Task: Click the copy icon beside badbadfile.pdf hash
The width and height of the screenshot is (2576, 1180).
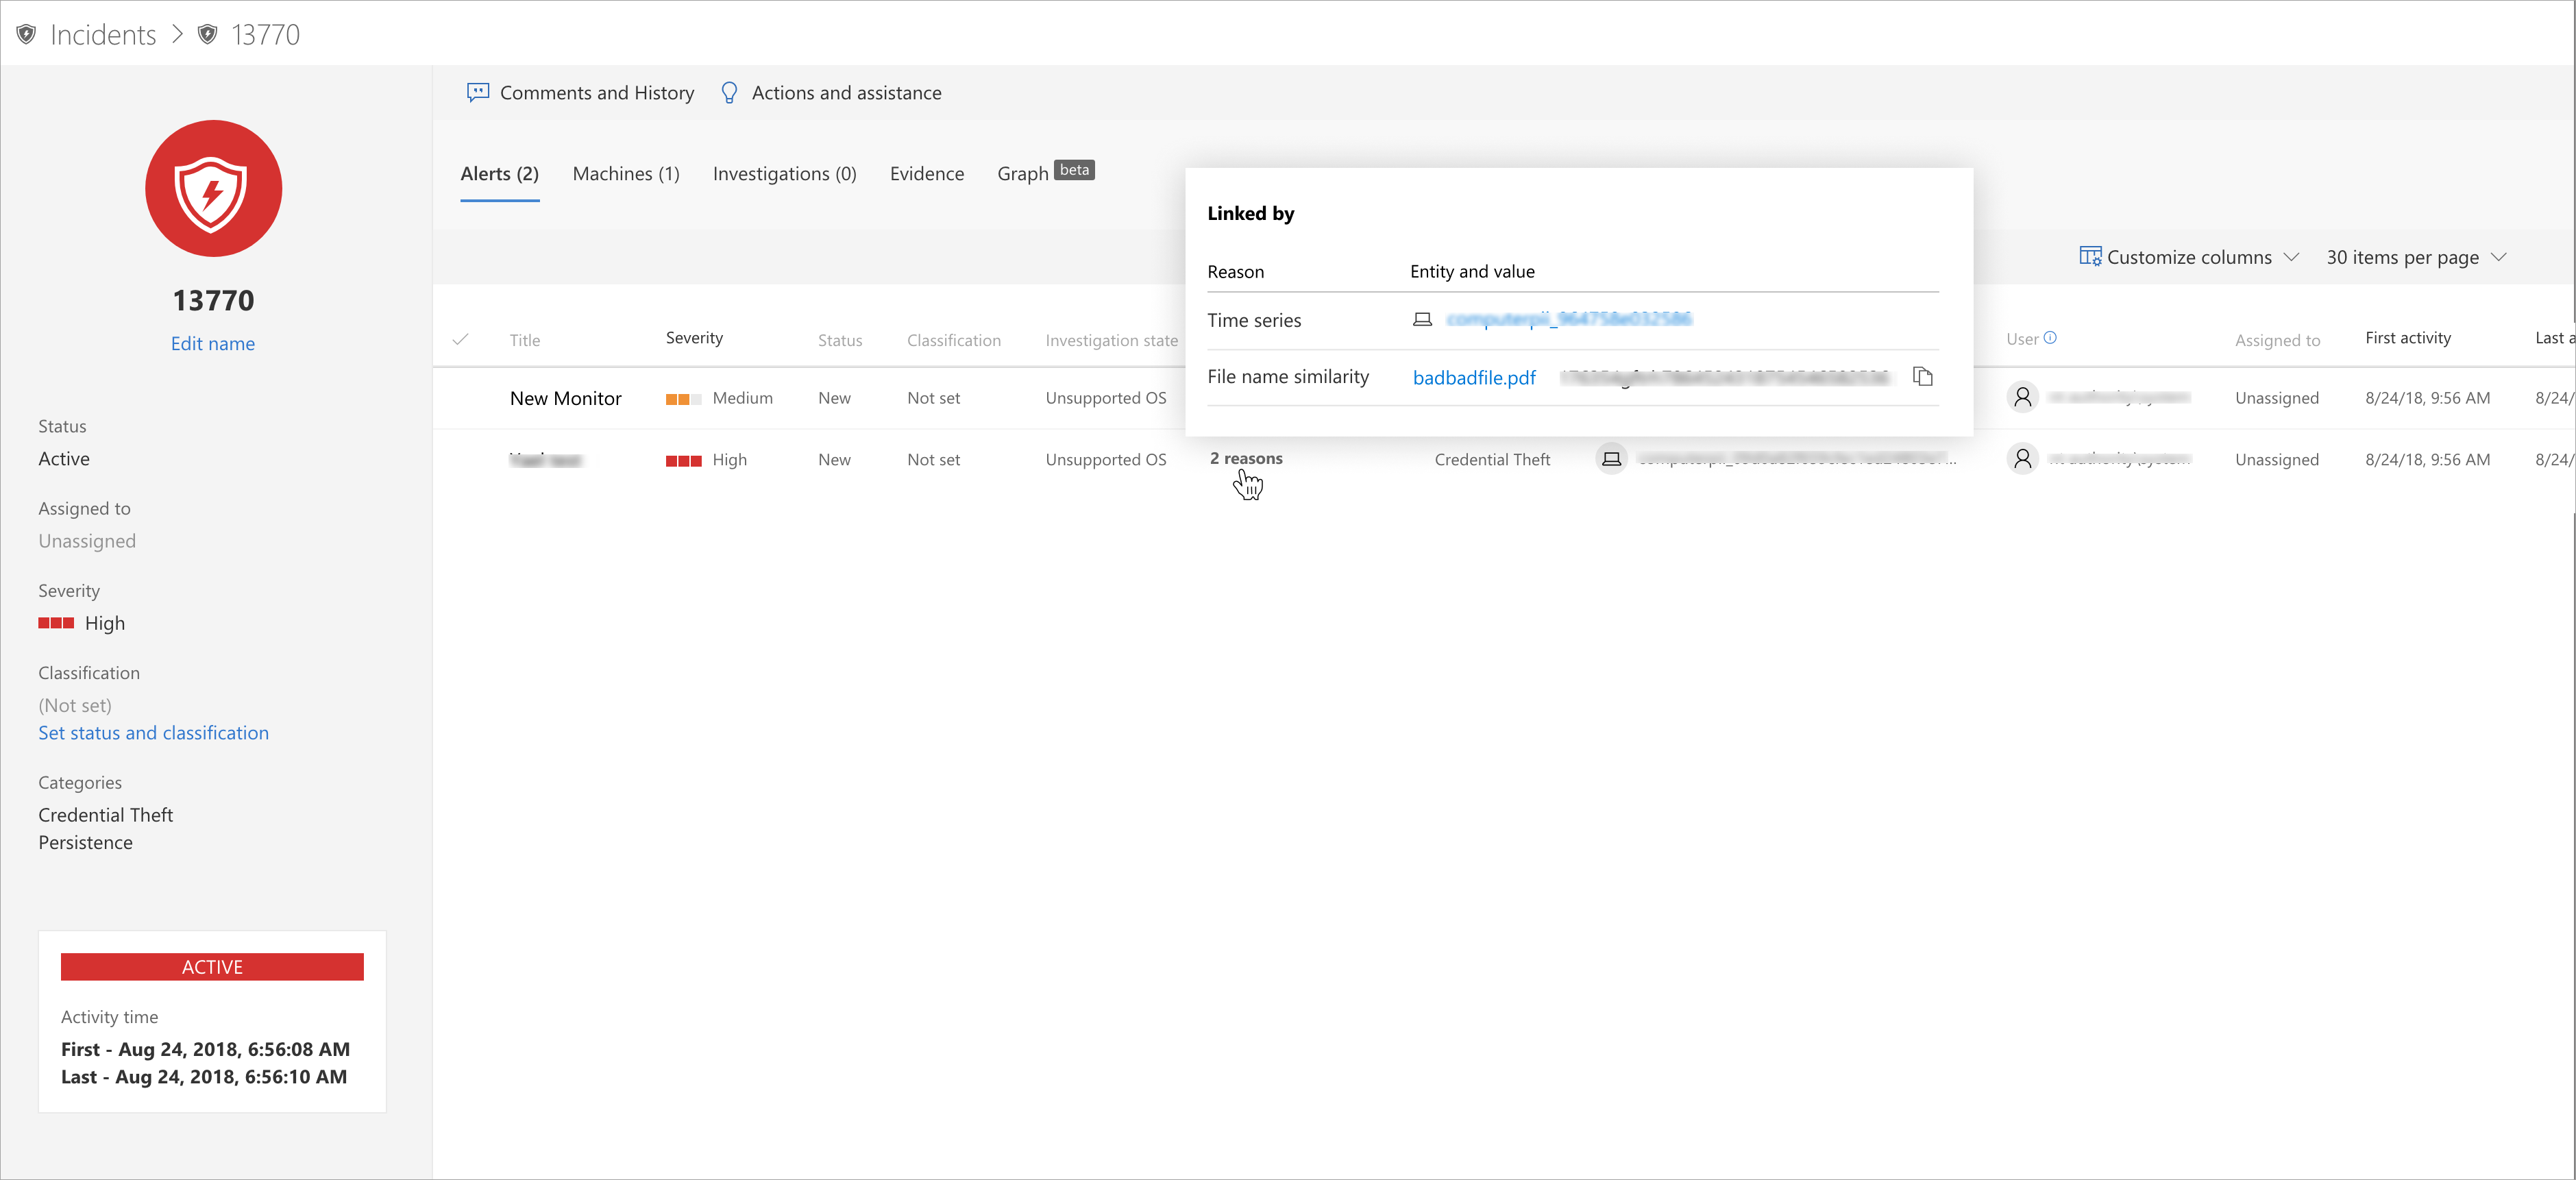Action: point(1922,377)
